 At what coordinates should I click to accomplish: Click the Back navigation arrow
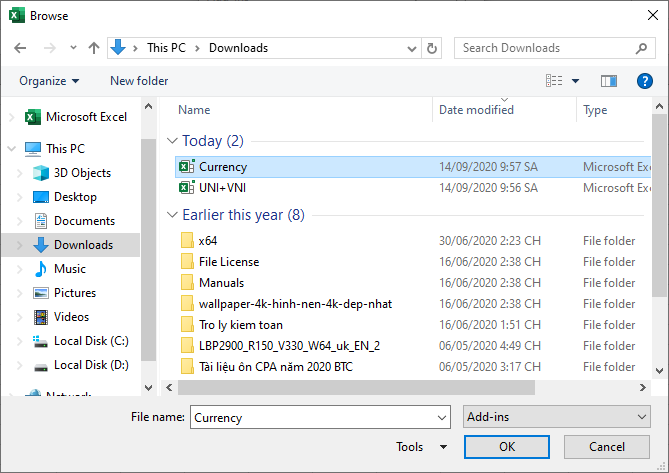pyautogui.click(x=20, y=48)
